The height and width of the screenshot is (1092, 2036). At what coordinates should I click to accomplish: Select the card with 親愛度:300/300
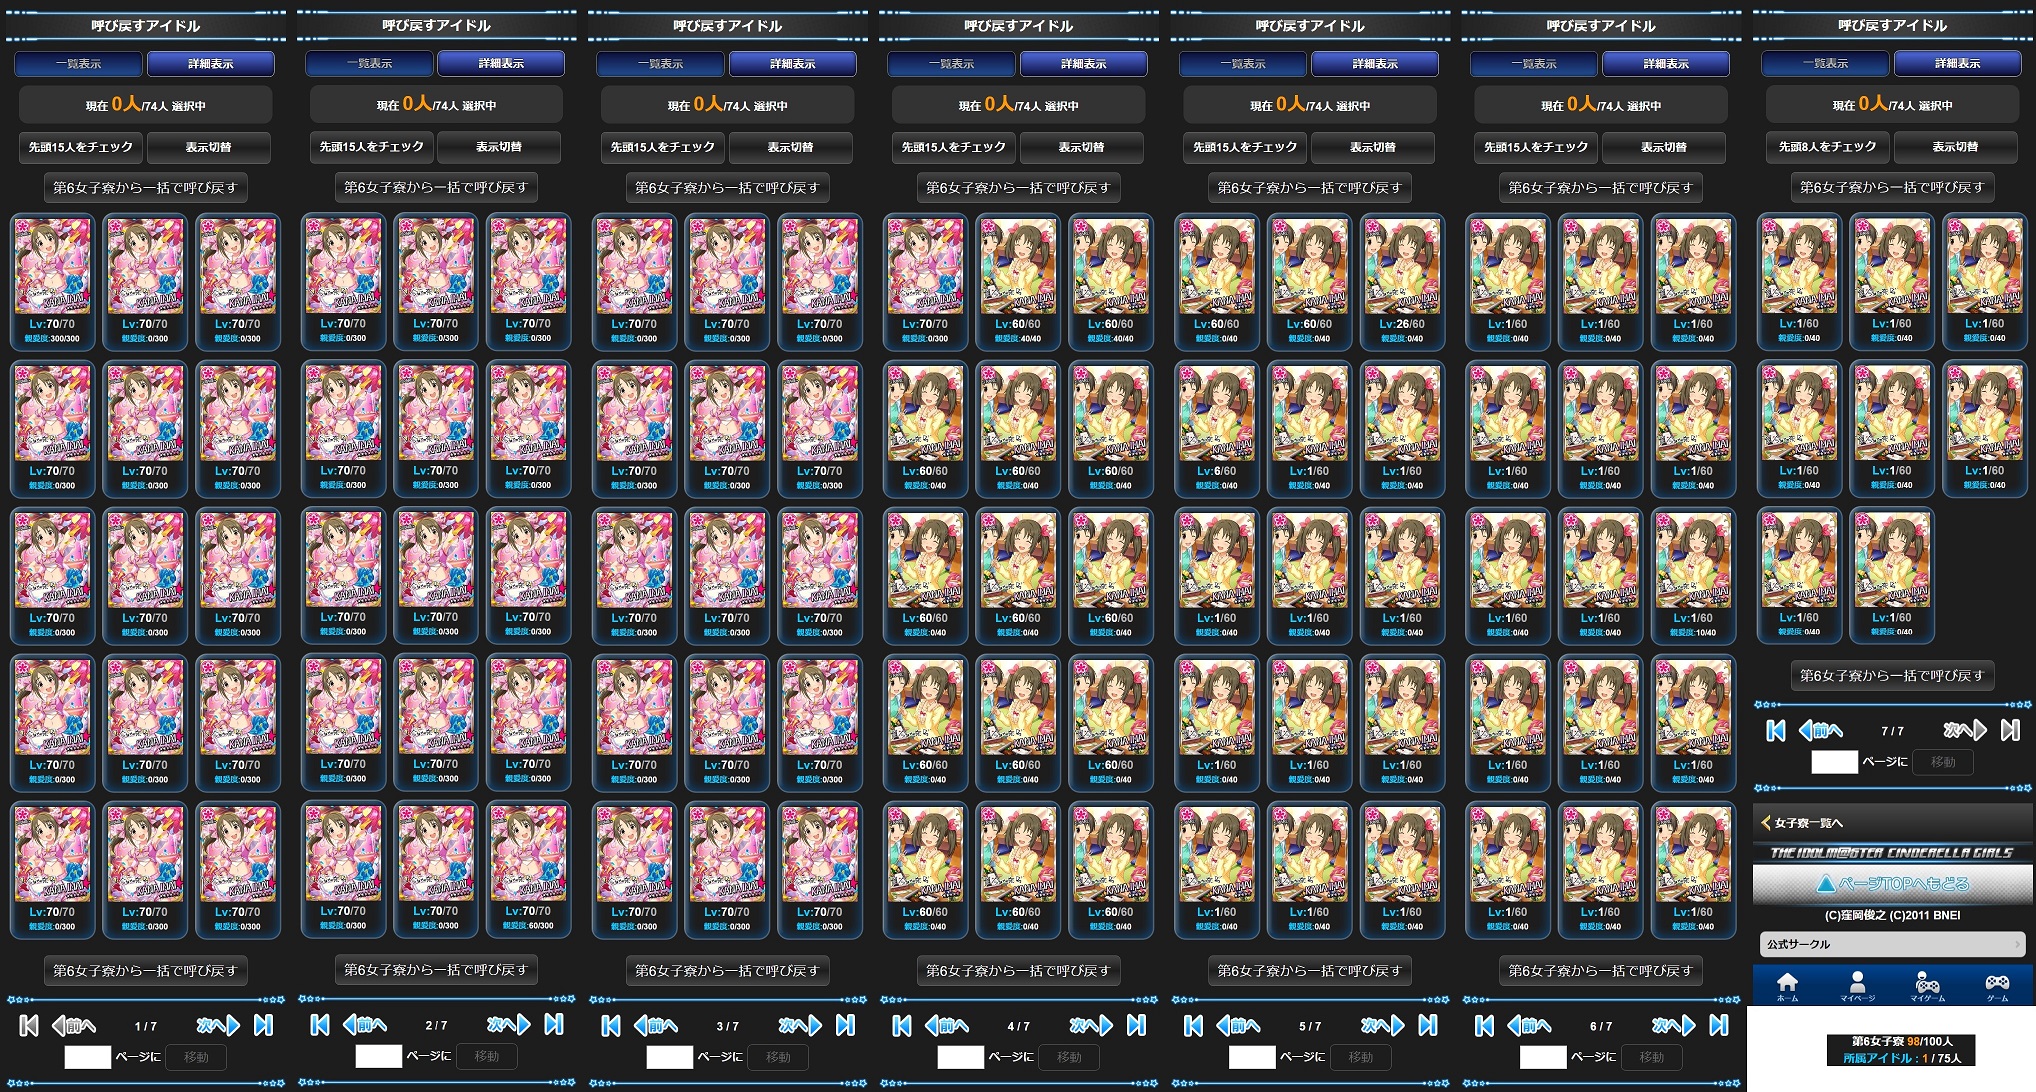[52, 282]
